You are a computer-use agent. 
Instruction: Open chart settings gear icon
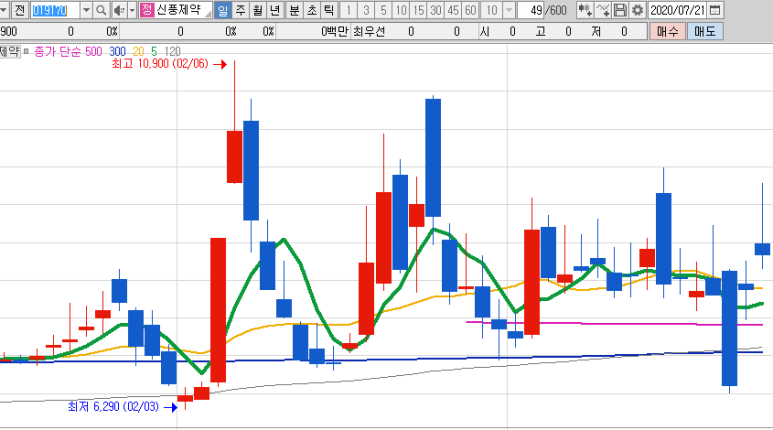tap(637, 10)
